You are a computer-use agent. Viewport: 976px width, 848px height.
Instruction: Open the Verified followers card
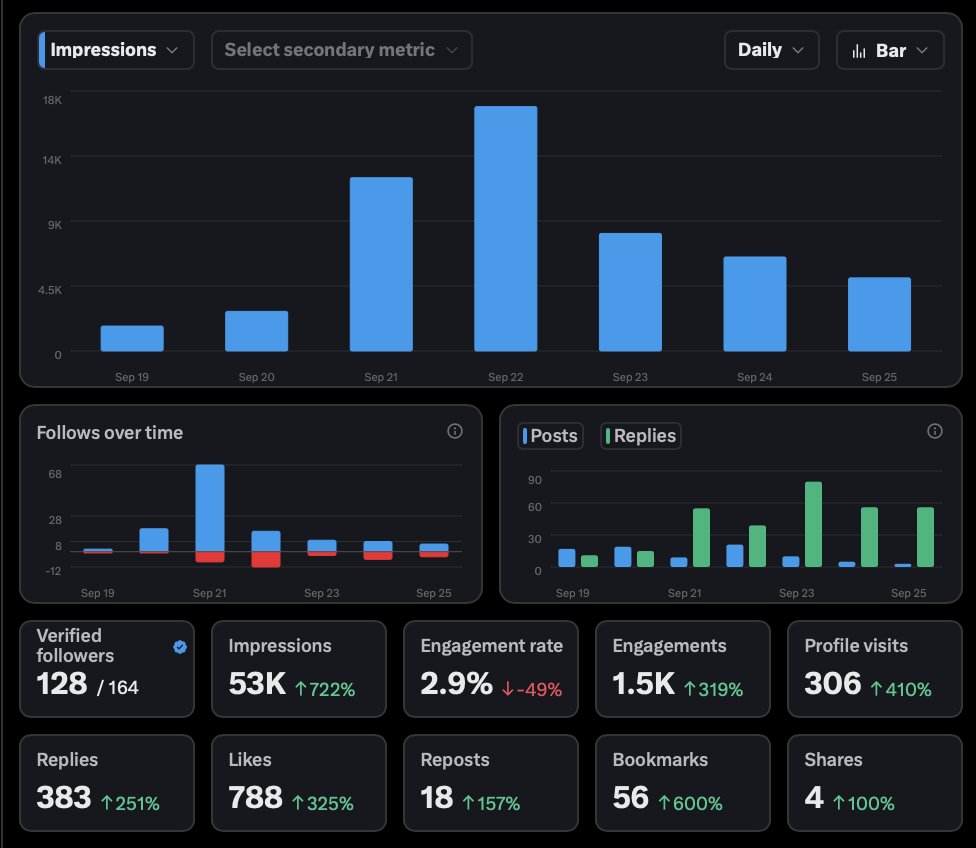click(107, 669)
